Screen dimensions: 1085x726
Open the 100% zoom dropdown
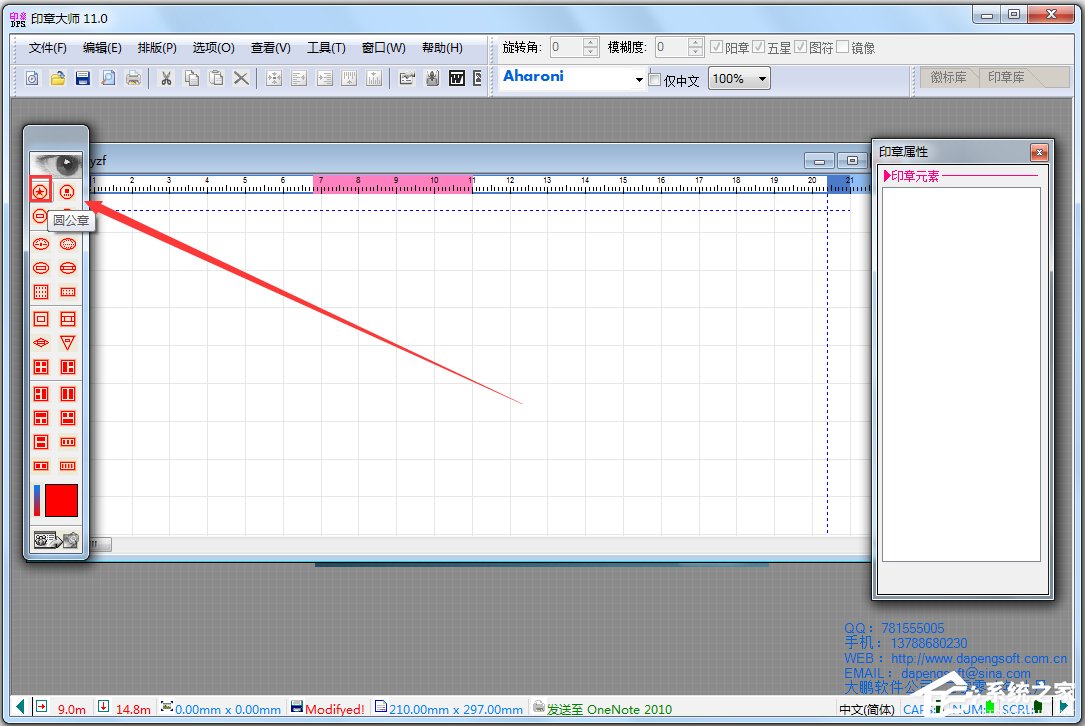[762, 78]
